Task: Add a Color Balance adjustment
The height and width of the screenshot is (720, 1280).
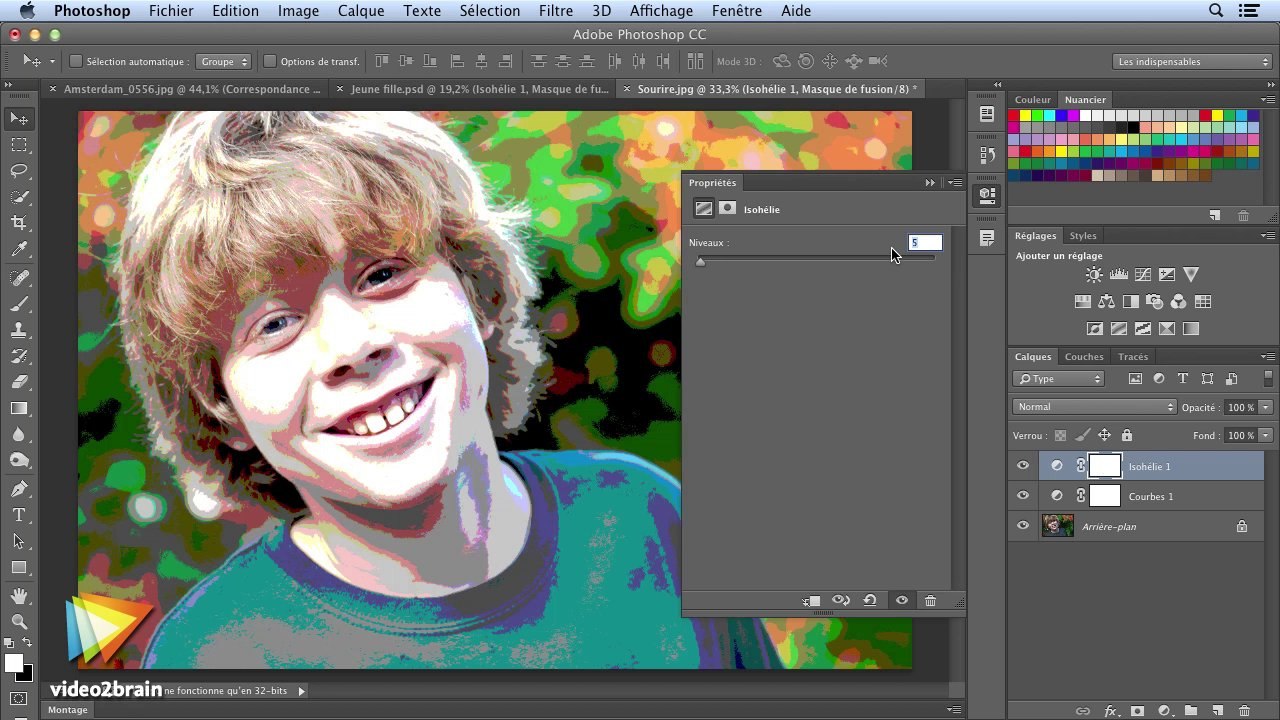Action: 1106,302
